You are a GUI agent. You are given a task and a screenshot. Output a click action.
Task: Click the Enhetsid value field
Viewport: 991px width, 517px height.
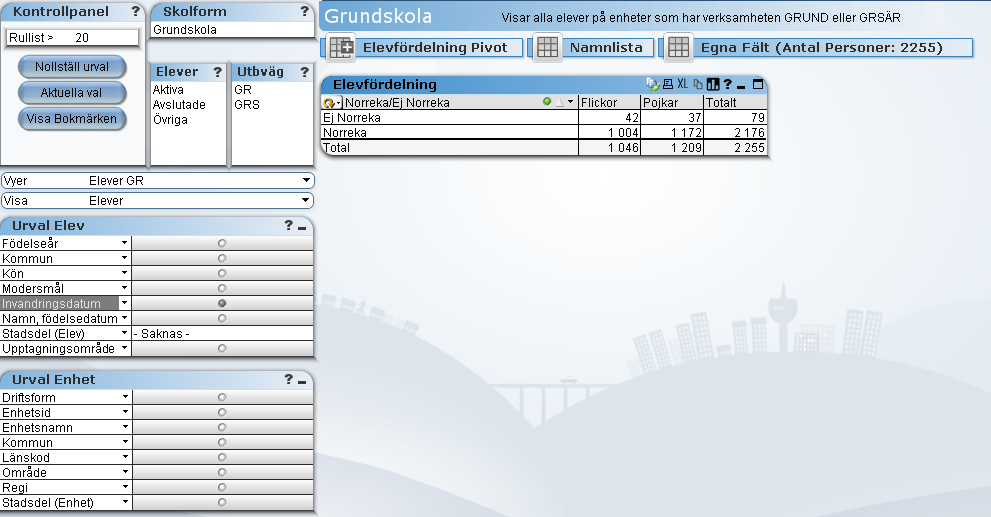(x=222, y=412)
